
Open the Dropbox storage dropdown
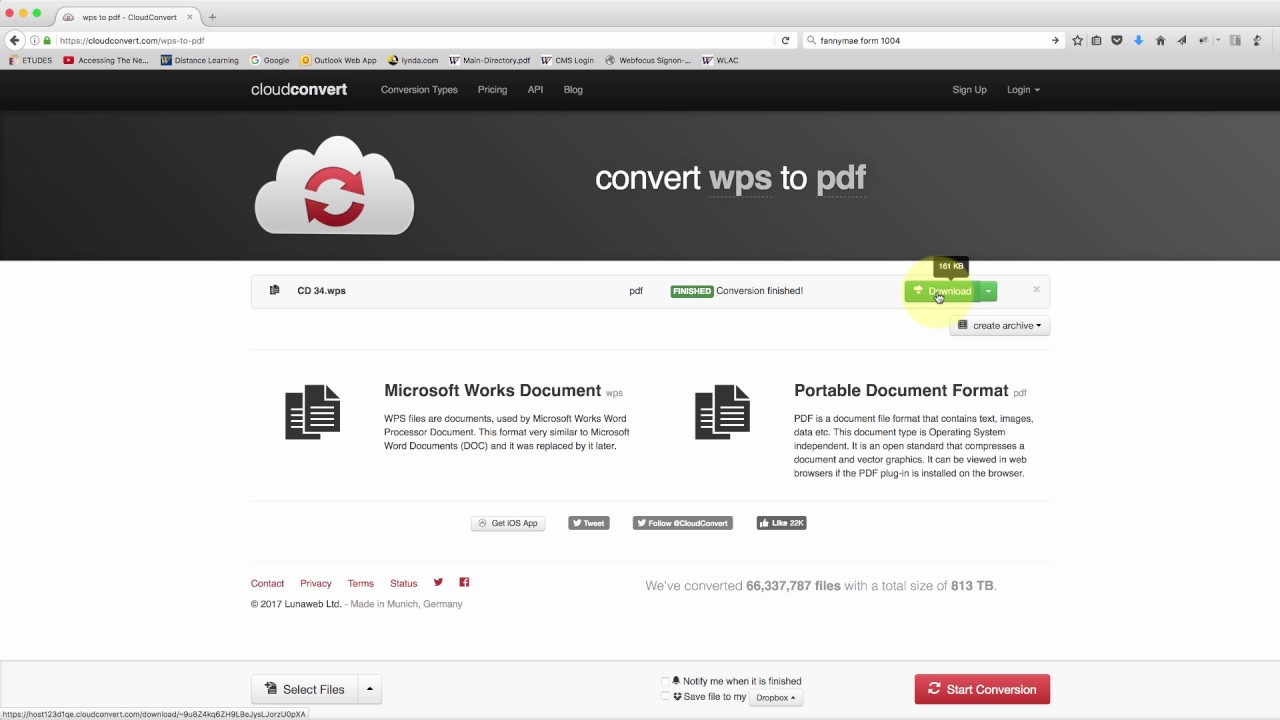[776, 698]
